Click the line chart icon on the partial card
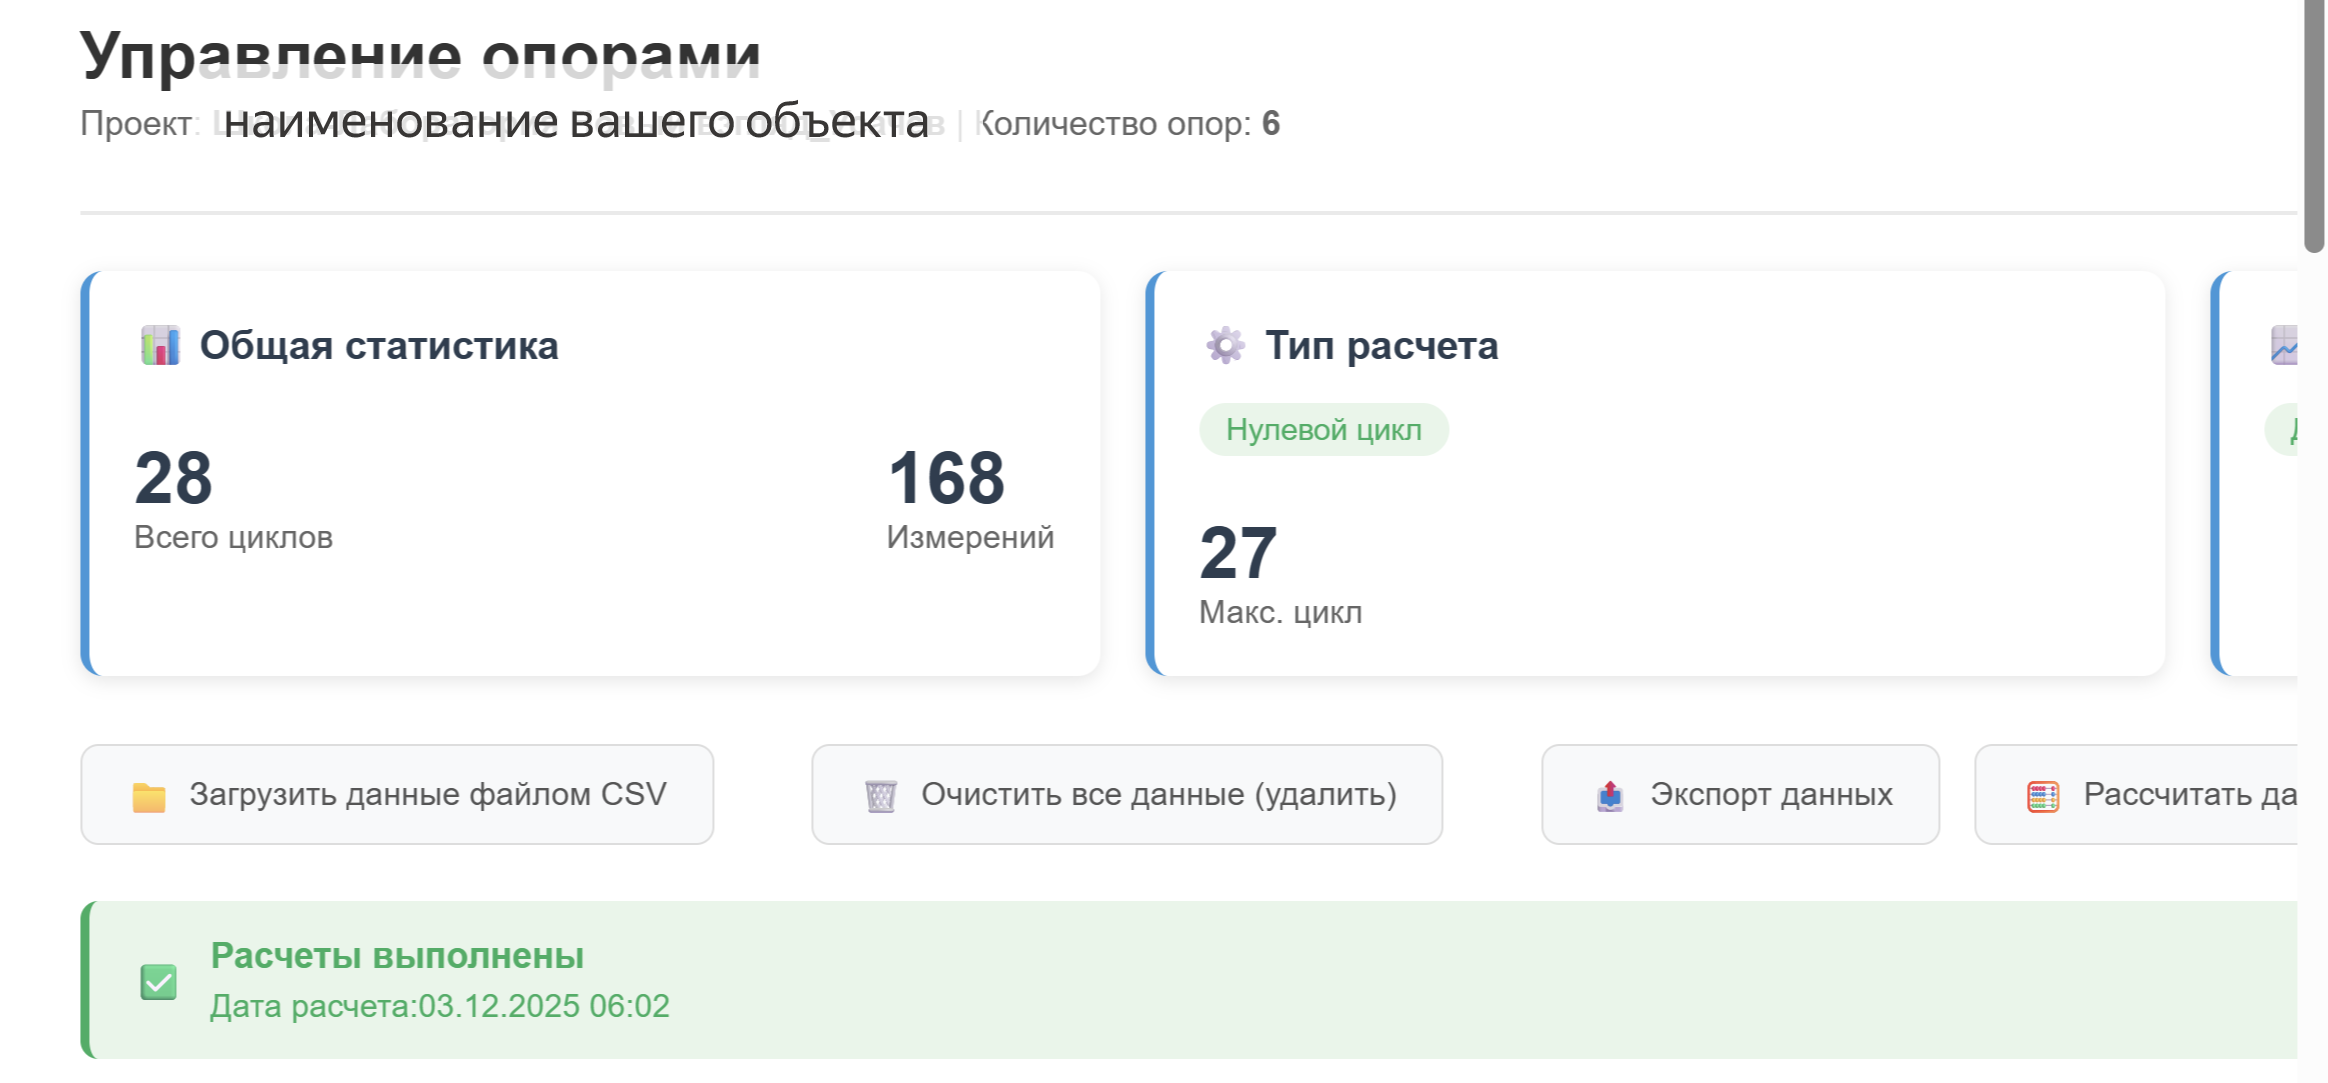The width and height of the screenshot is (2328, 1083). (2285, 346)
